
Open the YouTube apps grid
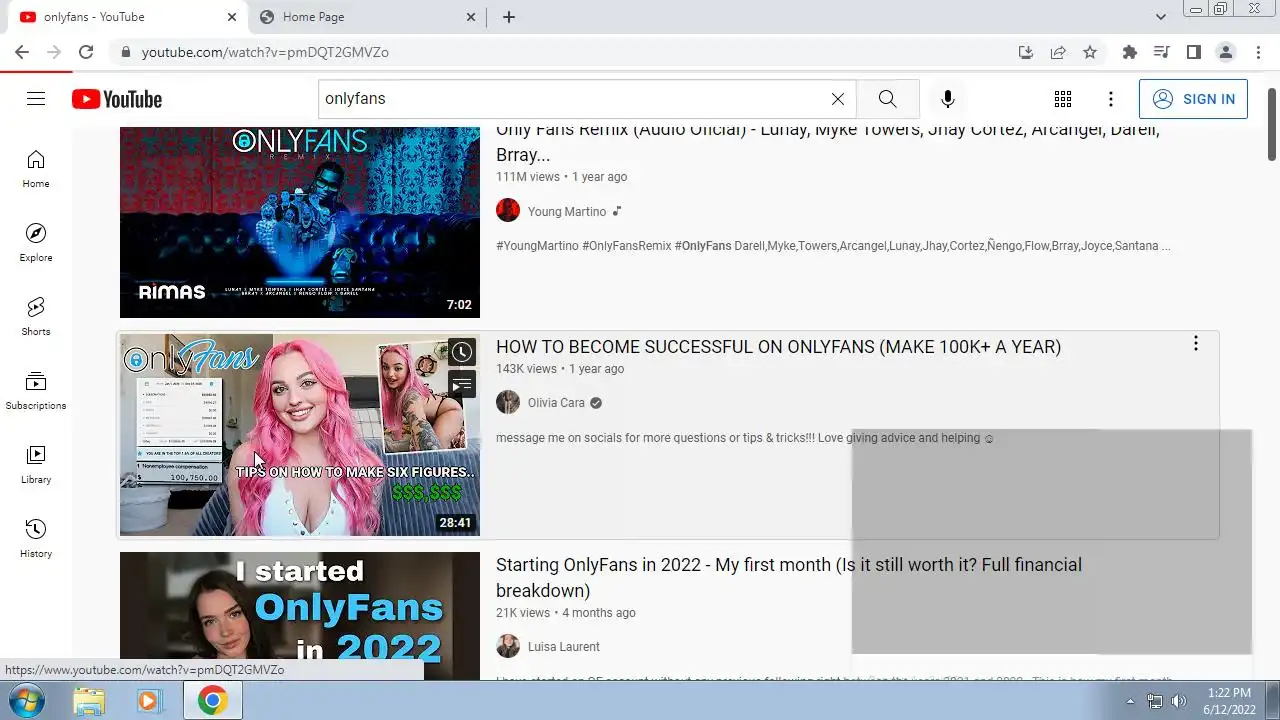[1063, 99]
